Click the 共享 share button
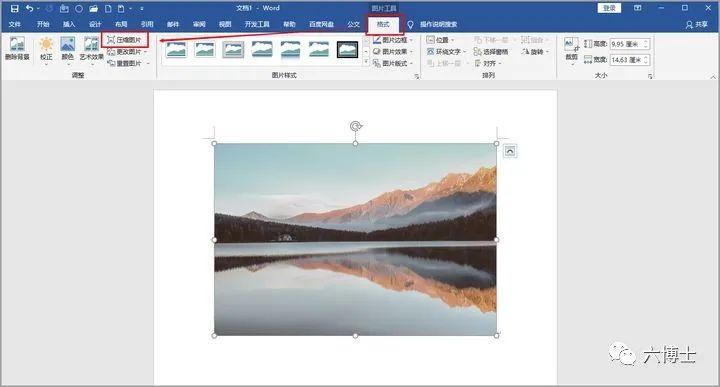The image size is (720, 387). click(x=697, y=24)
